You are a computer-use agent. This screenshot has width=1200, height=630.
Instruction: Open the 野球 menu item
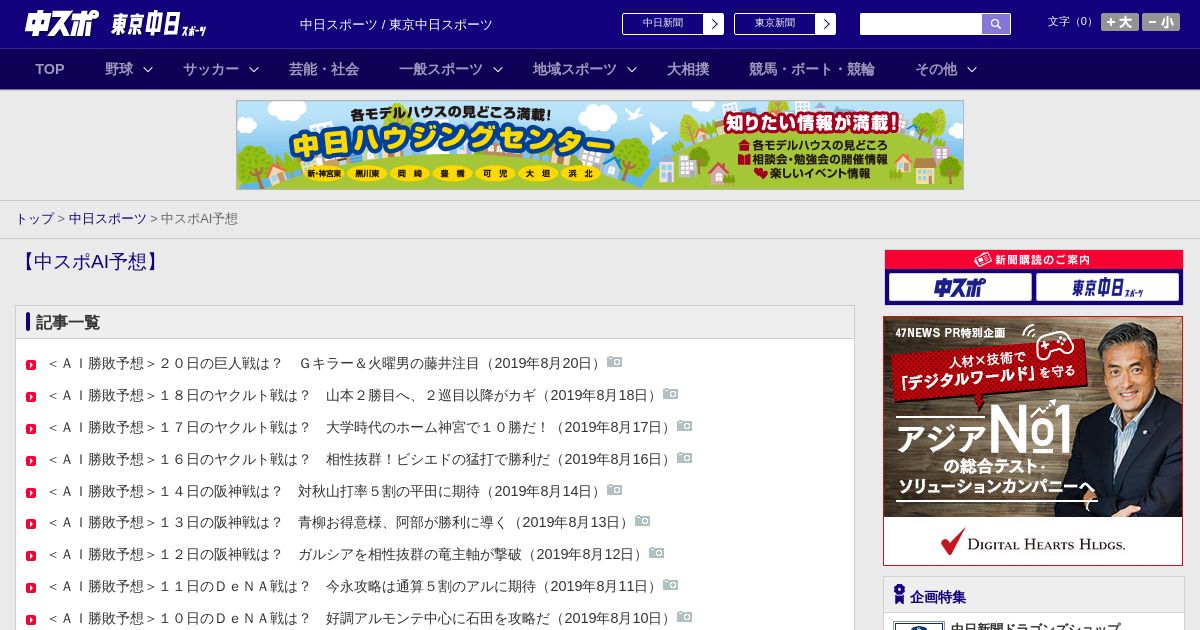119,69
